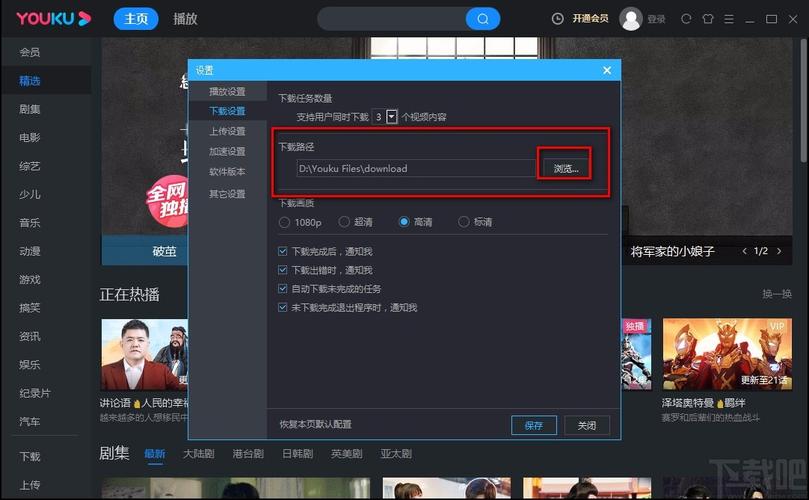Open 剧集 in the sidebar
This screenshot has width=809, height=500.
point(30,109)
